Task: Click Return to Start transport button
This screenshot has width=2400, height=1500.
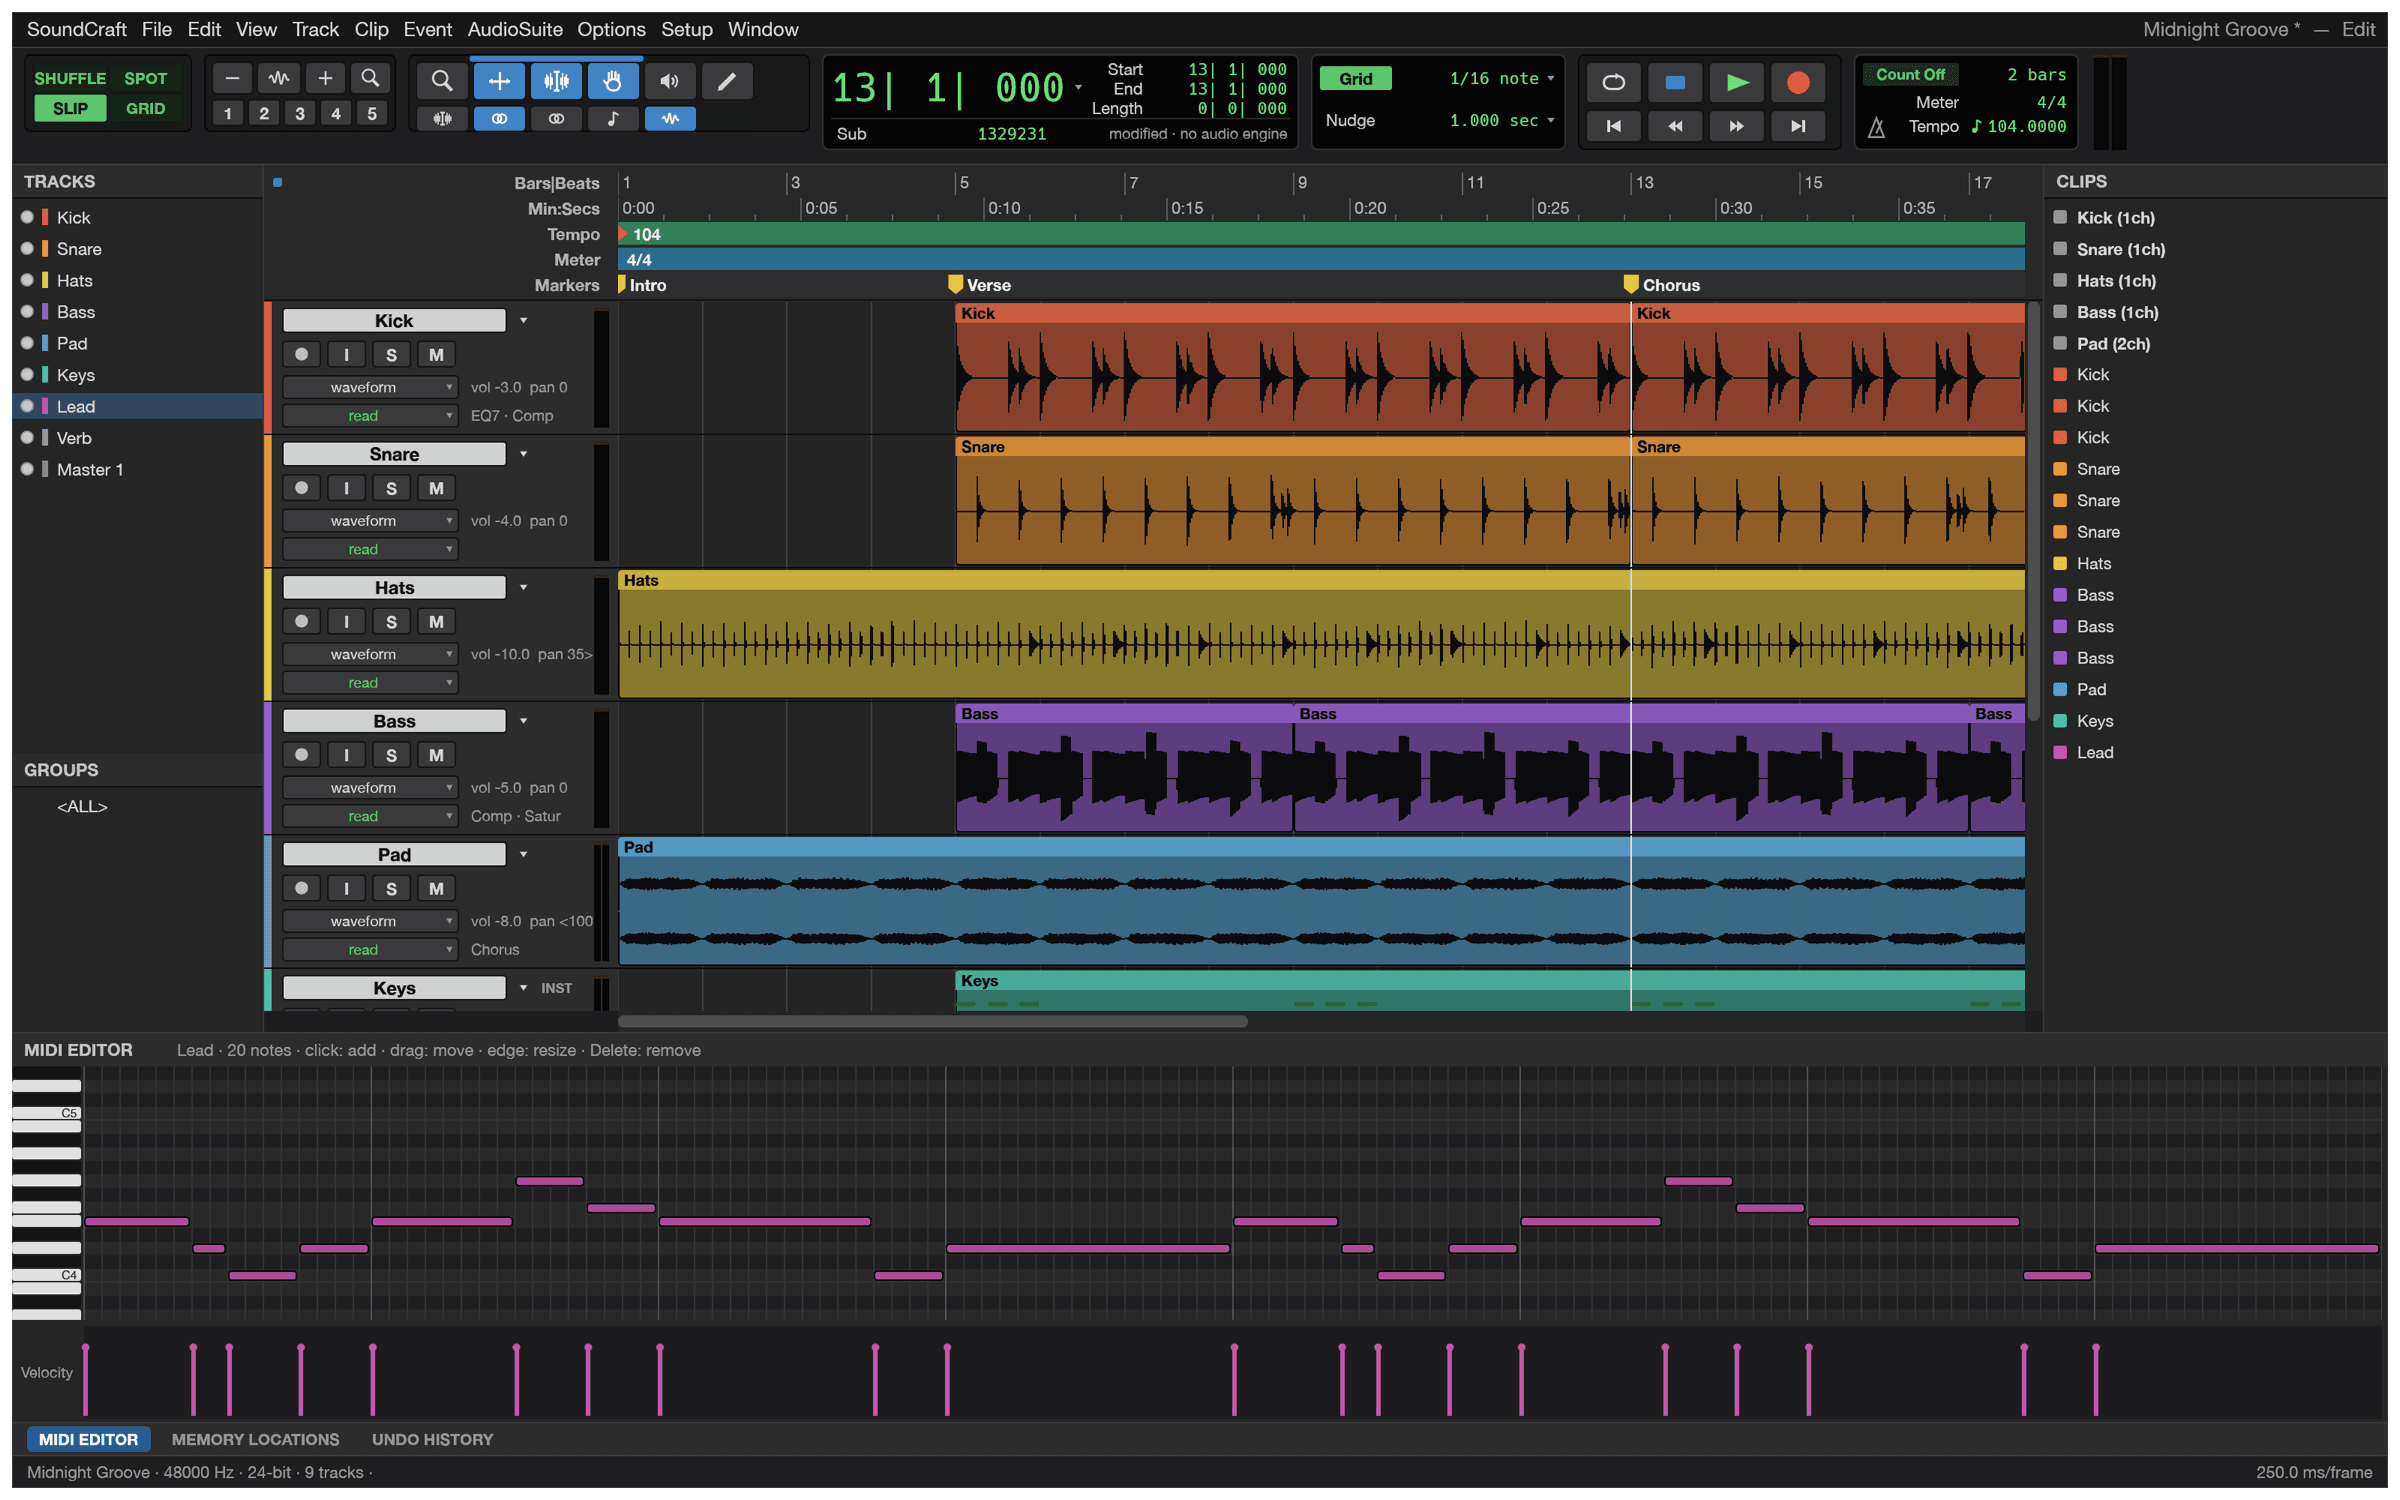Action: pos(1614,126)
